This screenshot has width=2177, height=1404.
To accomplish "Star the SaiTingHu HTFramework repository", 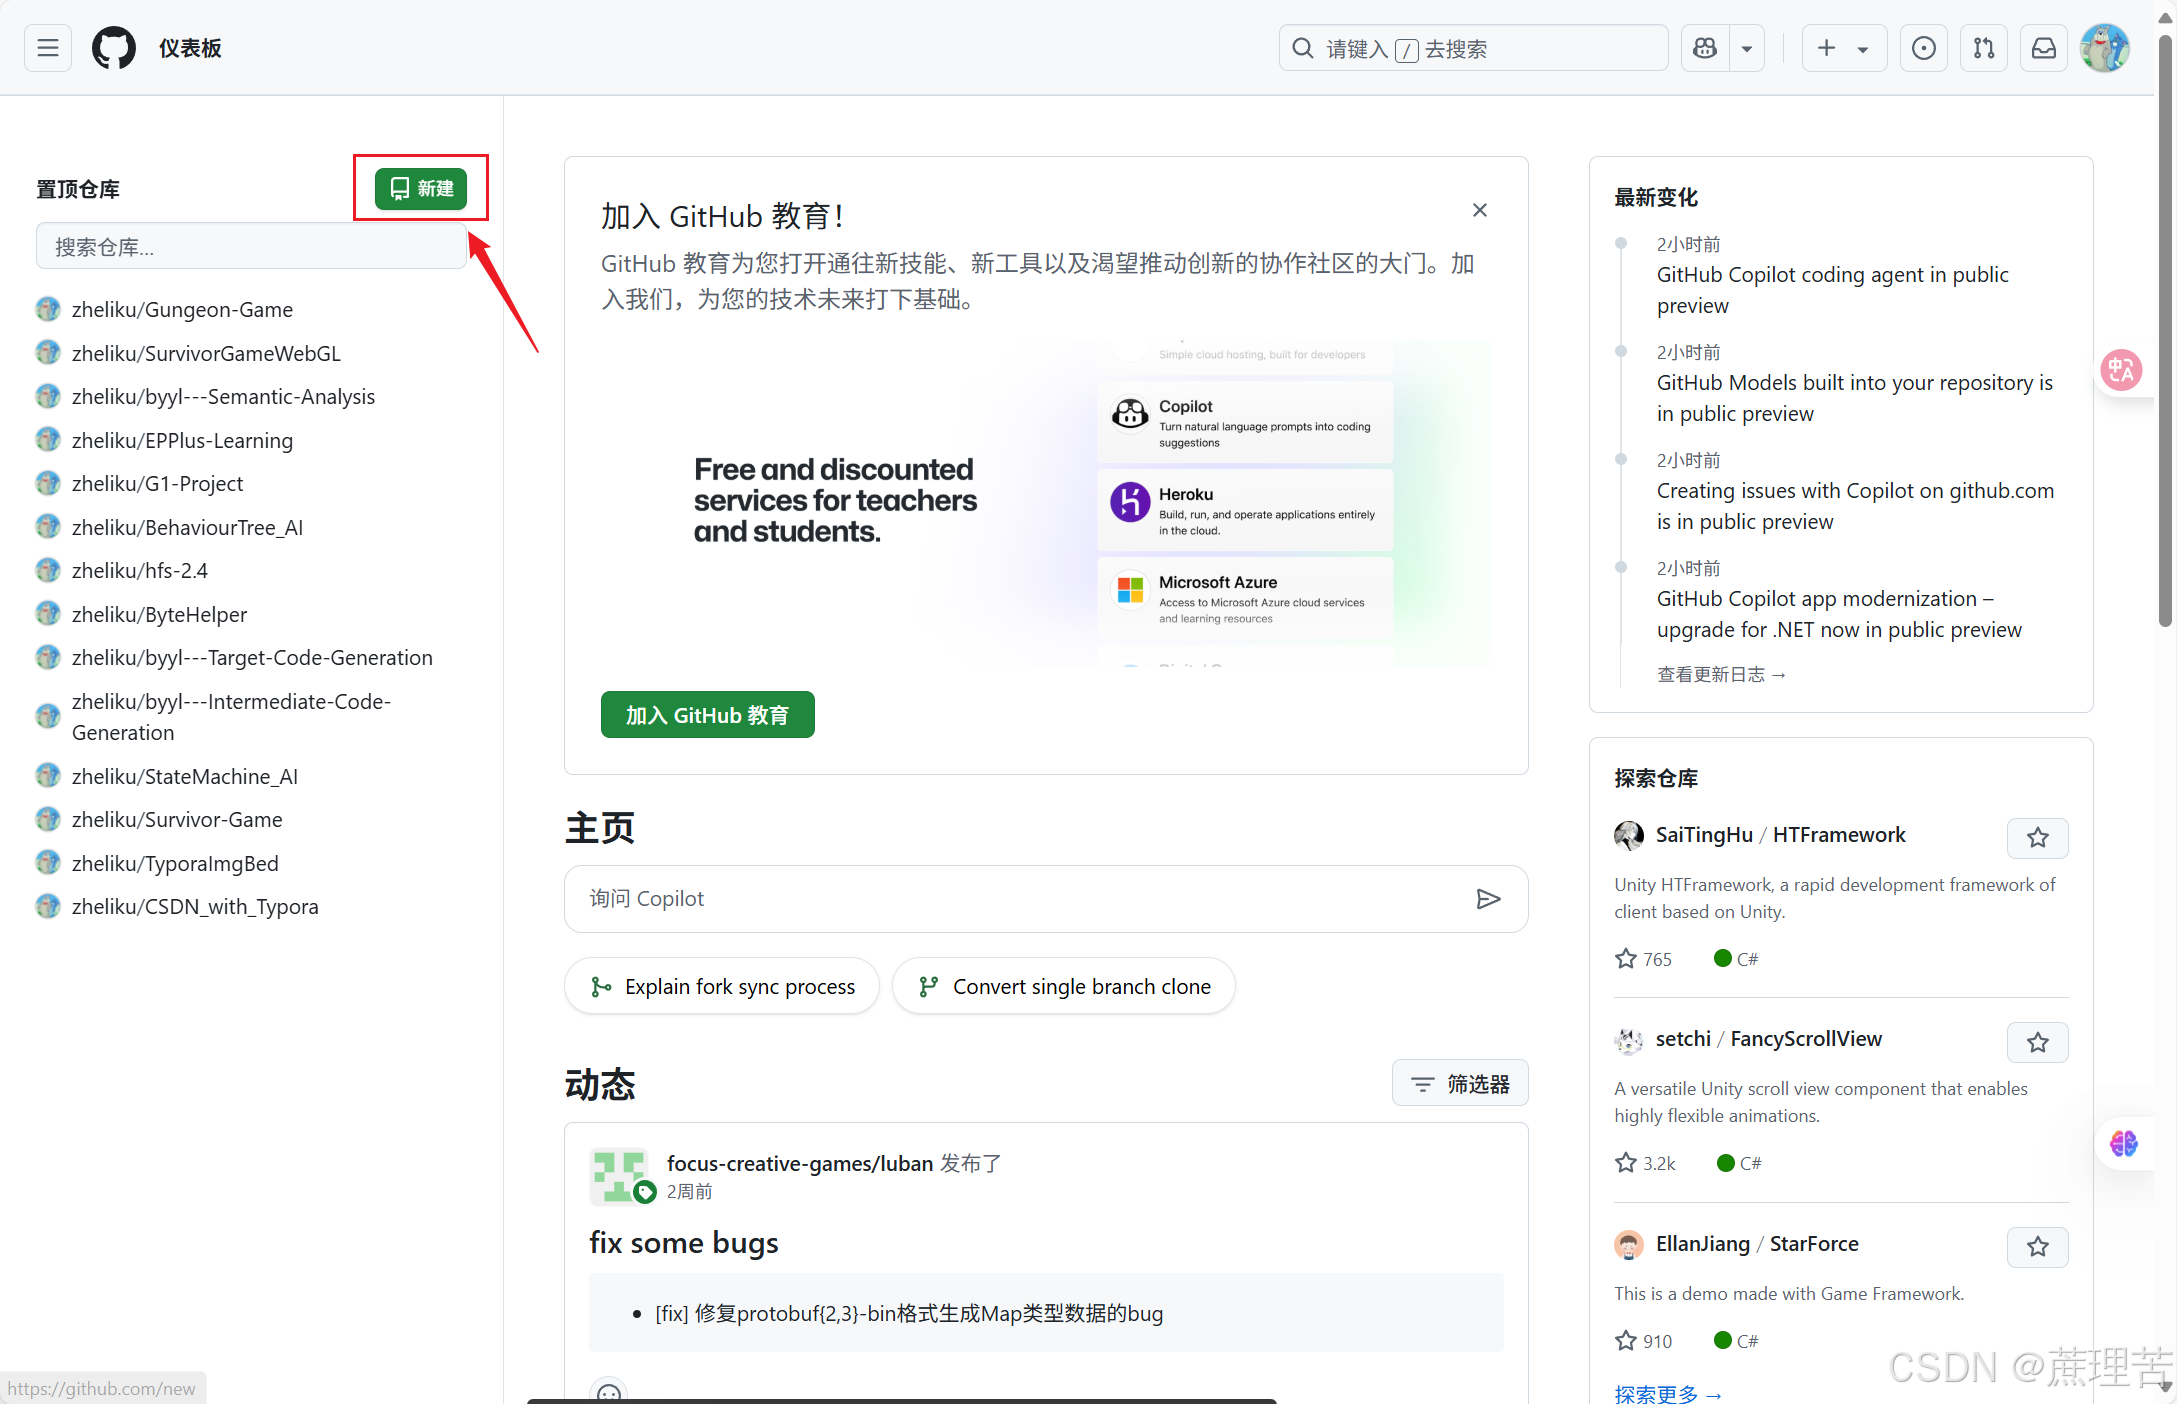I will click(2037, 838).
